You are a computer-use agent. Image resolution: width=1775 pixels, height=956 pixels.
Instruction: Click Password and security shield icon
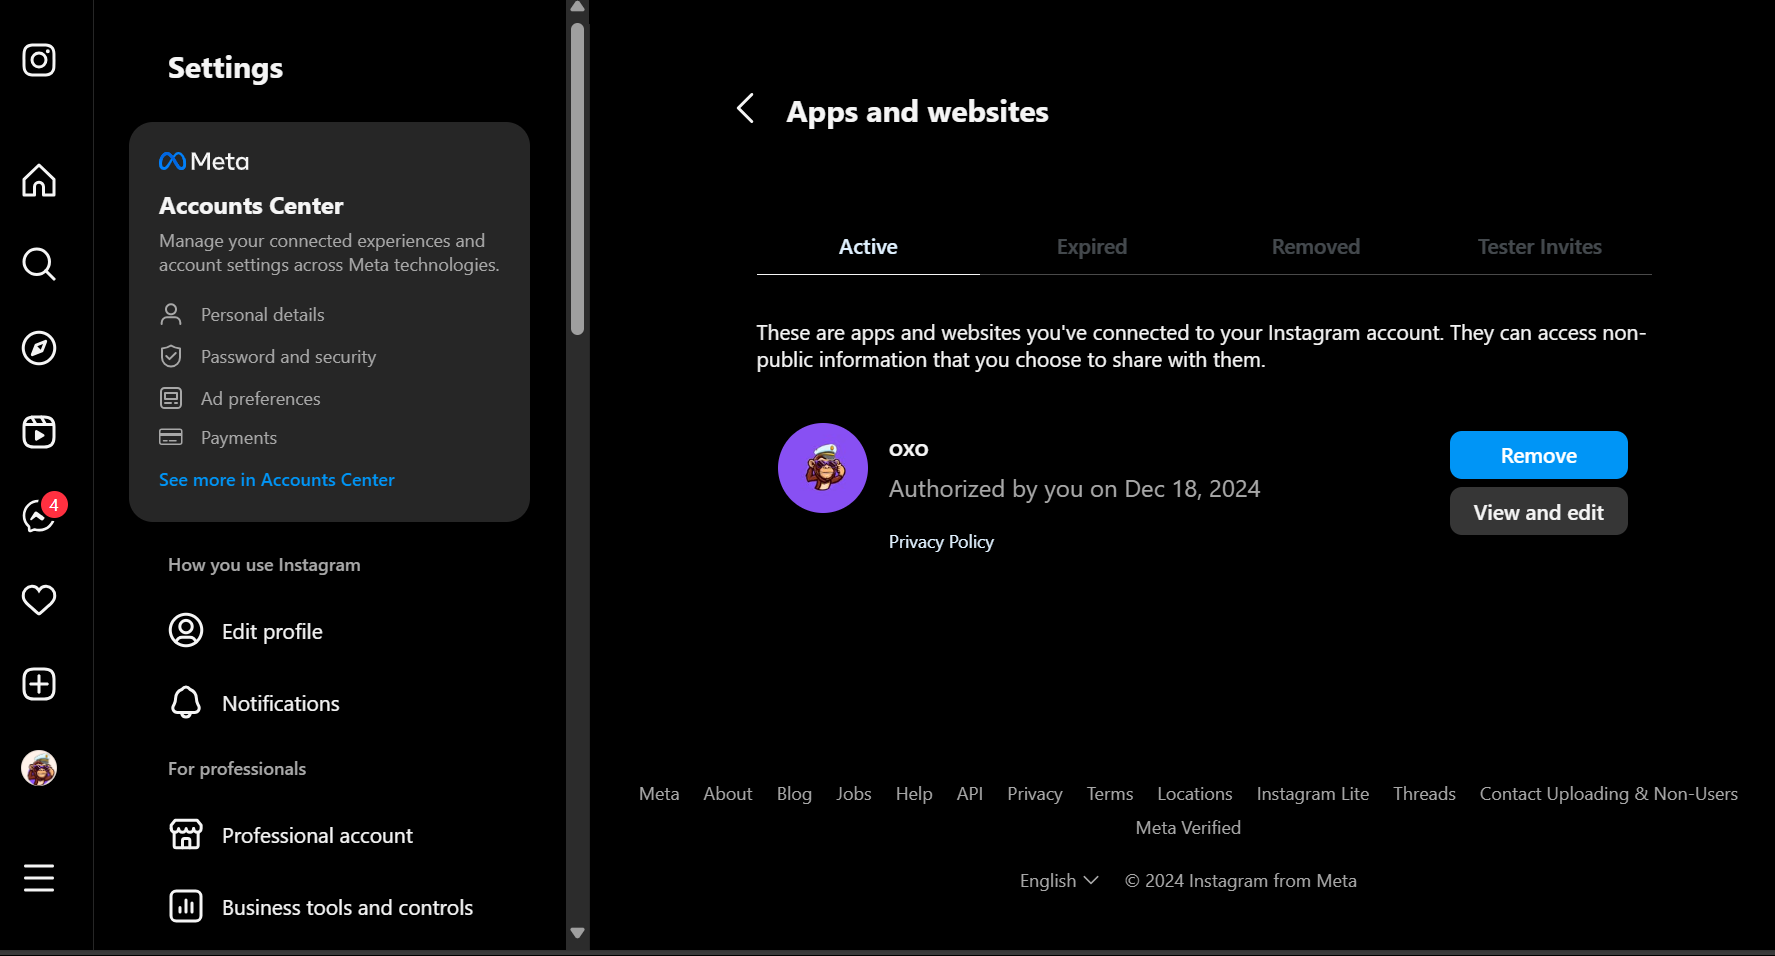(x=171, y=356)
